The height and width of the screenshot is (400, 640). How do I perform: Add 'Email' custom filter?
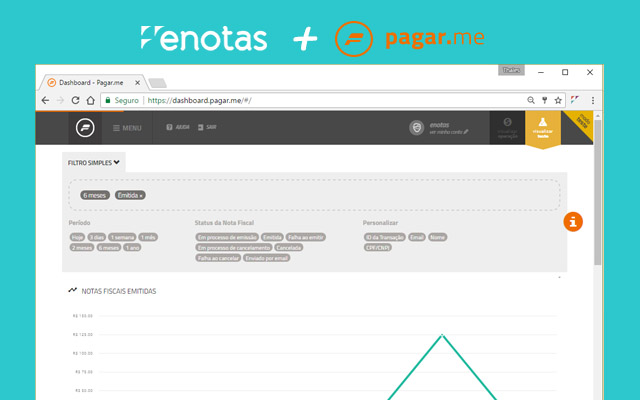point(417,237)
